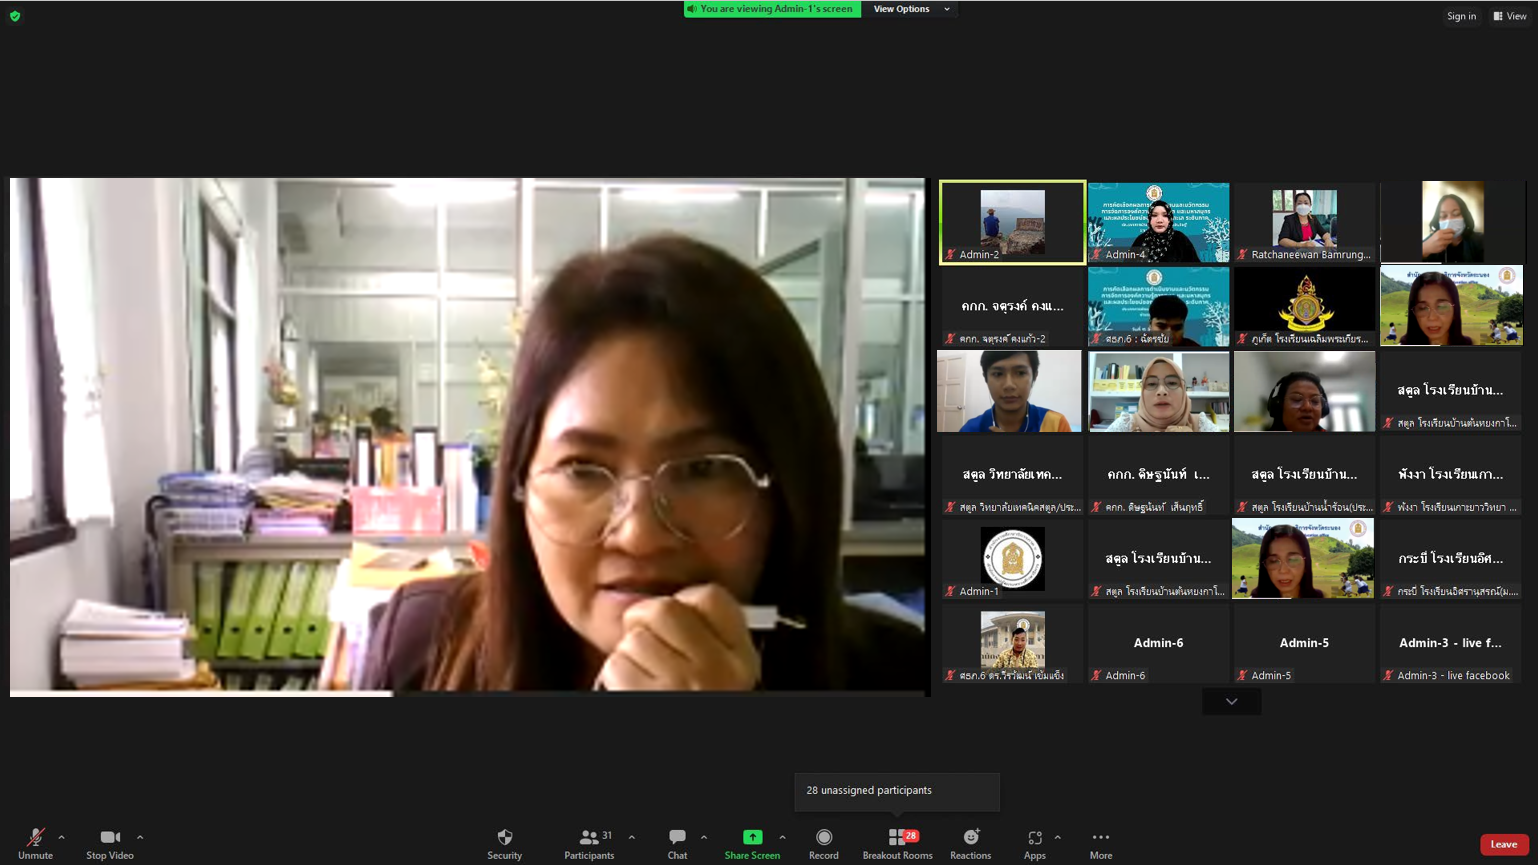Viewport: 1538px width, 865px height.
Task: Click muted mic icon on Ratchaneewan tile
Action: [1242, 255]
